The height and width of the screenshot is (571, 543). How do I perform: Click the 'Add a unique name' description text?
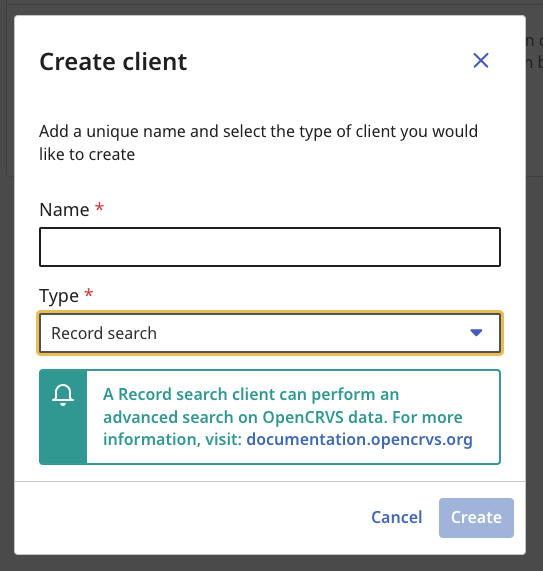point(259,143)
